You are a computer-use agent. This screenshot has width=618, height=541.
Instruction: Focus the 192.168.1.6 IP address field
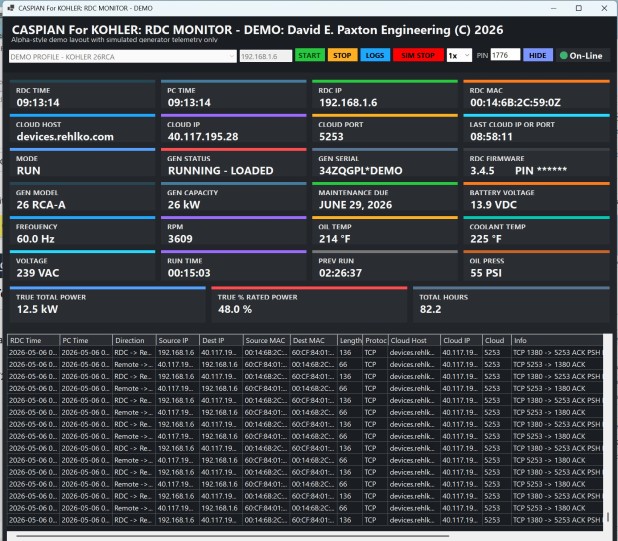click(x=266, y=56)
